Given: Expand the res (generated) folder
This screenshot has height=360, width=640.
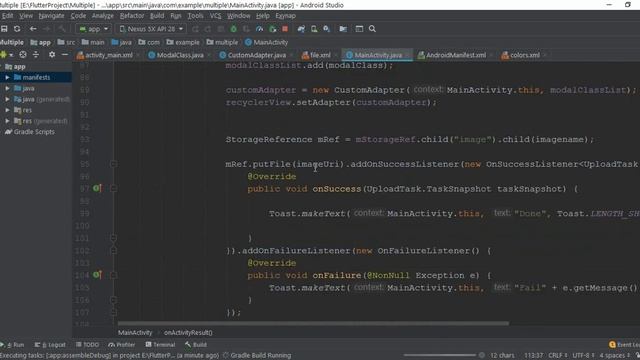Looking at the screenshot, I should (7, 121).
